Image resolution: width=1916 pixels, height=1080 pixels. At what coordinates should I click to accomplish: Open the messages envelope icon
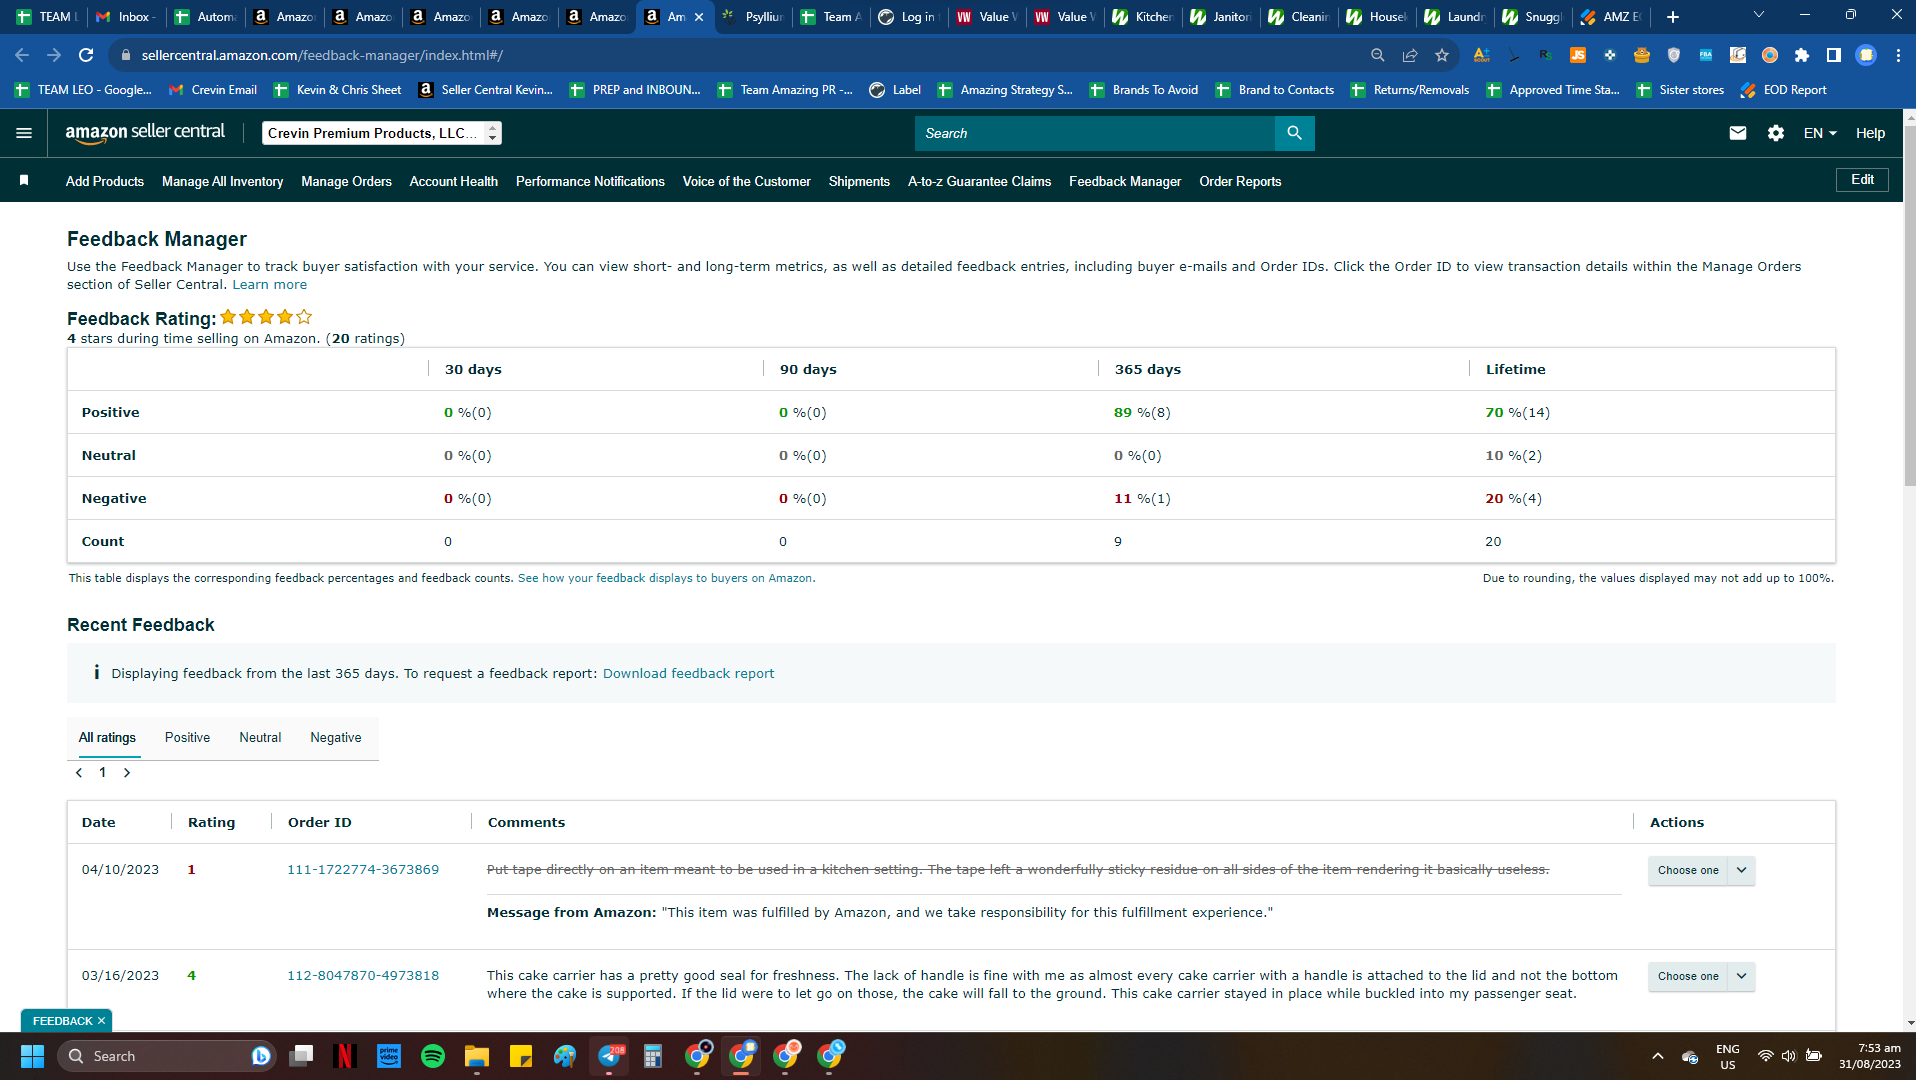(x=1738, y=133)
